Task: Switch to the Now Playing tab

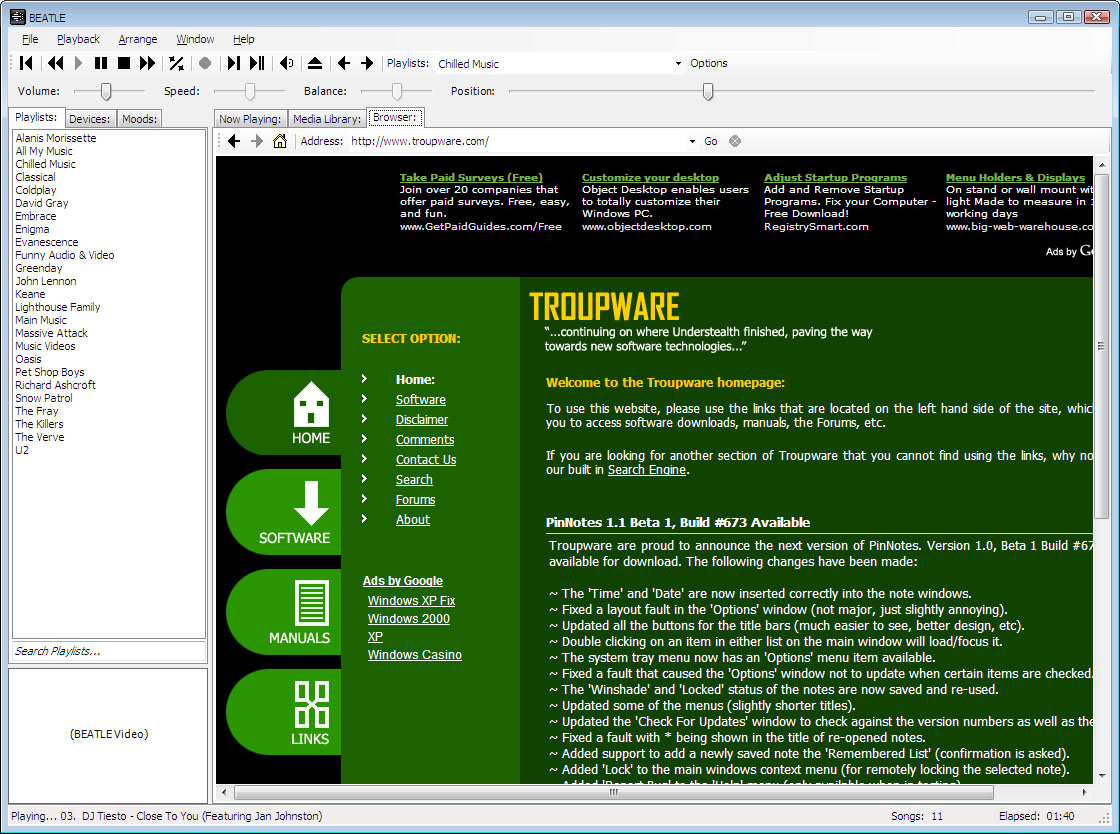Action: (x=249, y=119)
